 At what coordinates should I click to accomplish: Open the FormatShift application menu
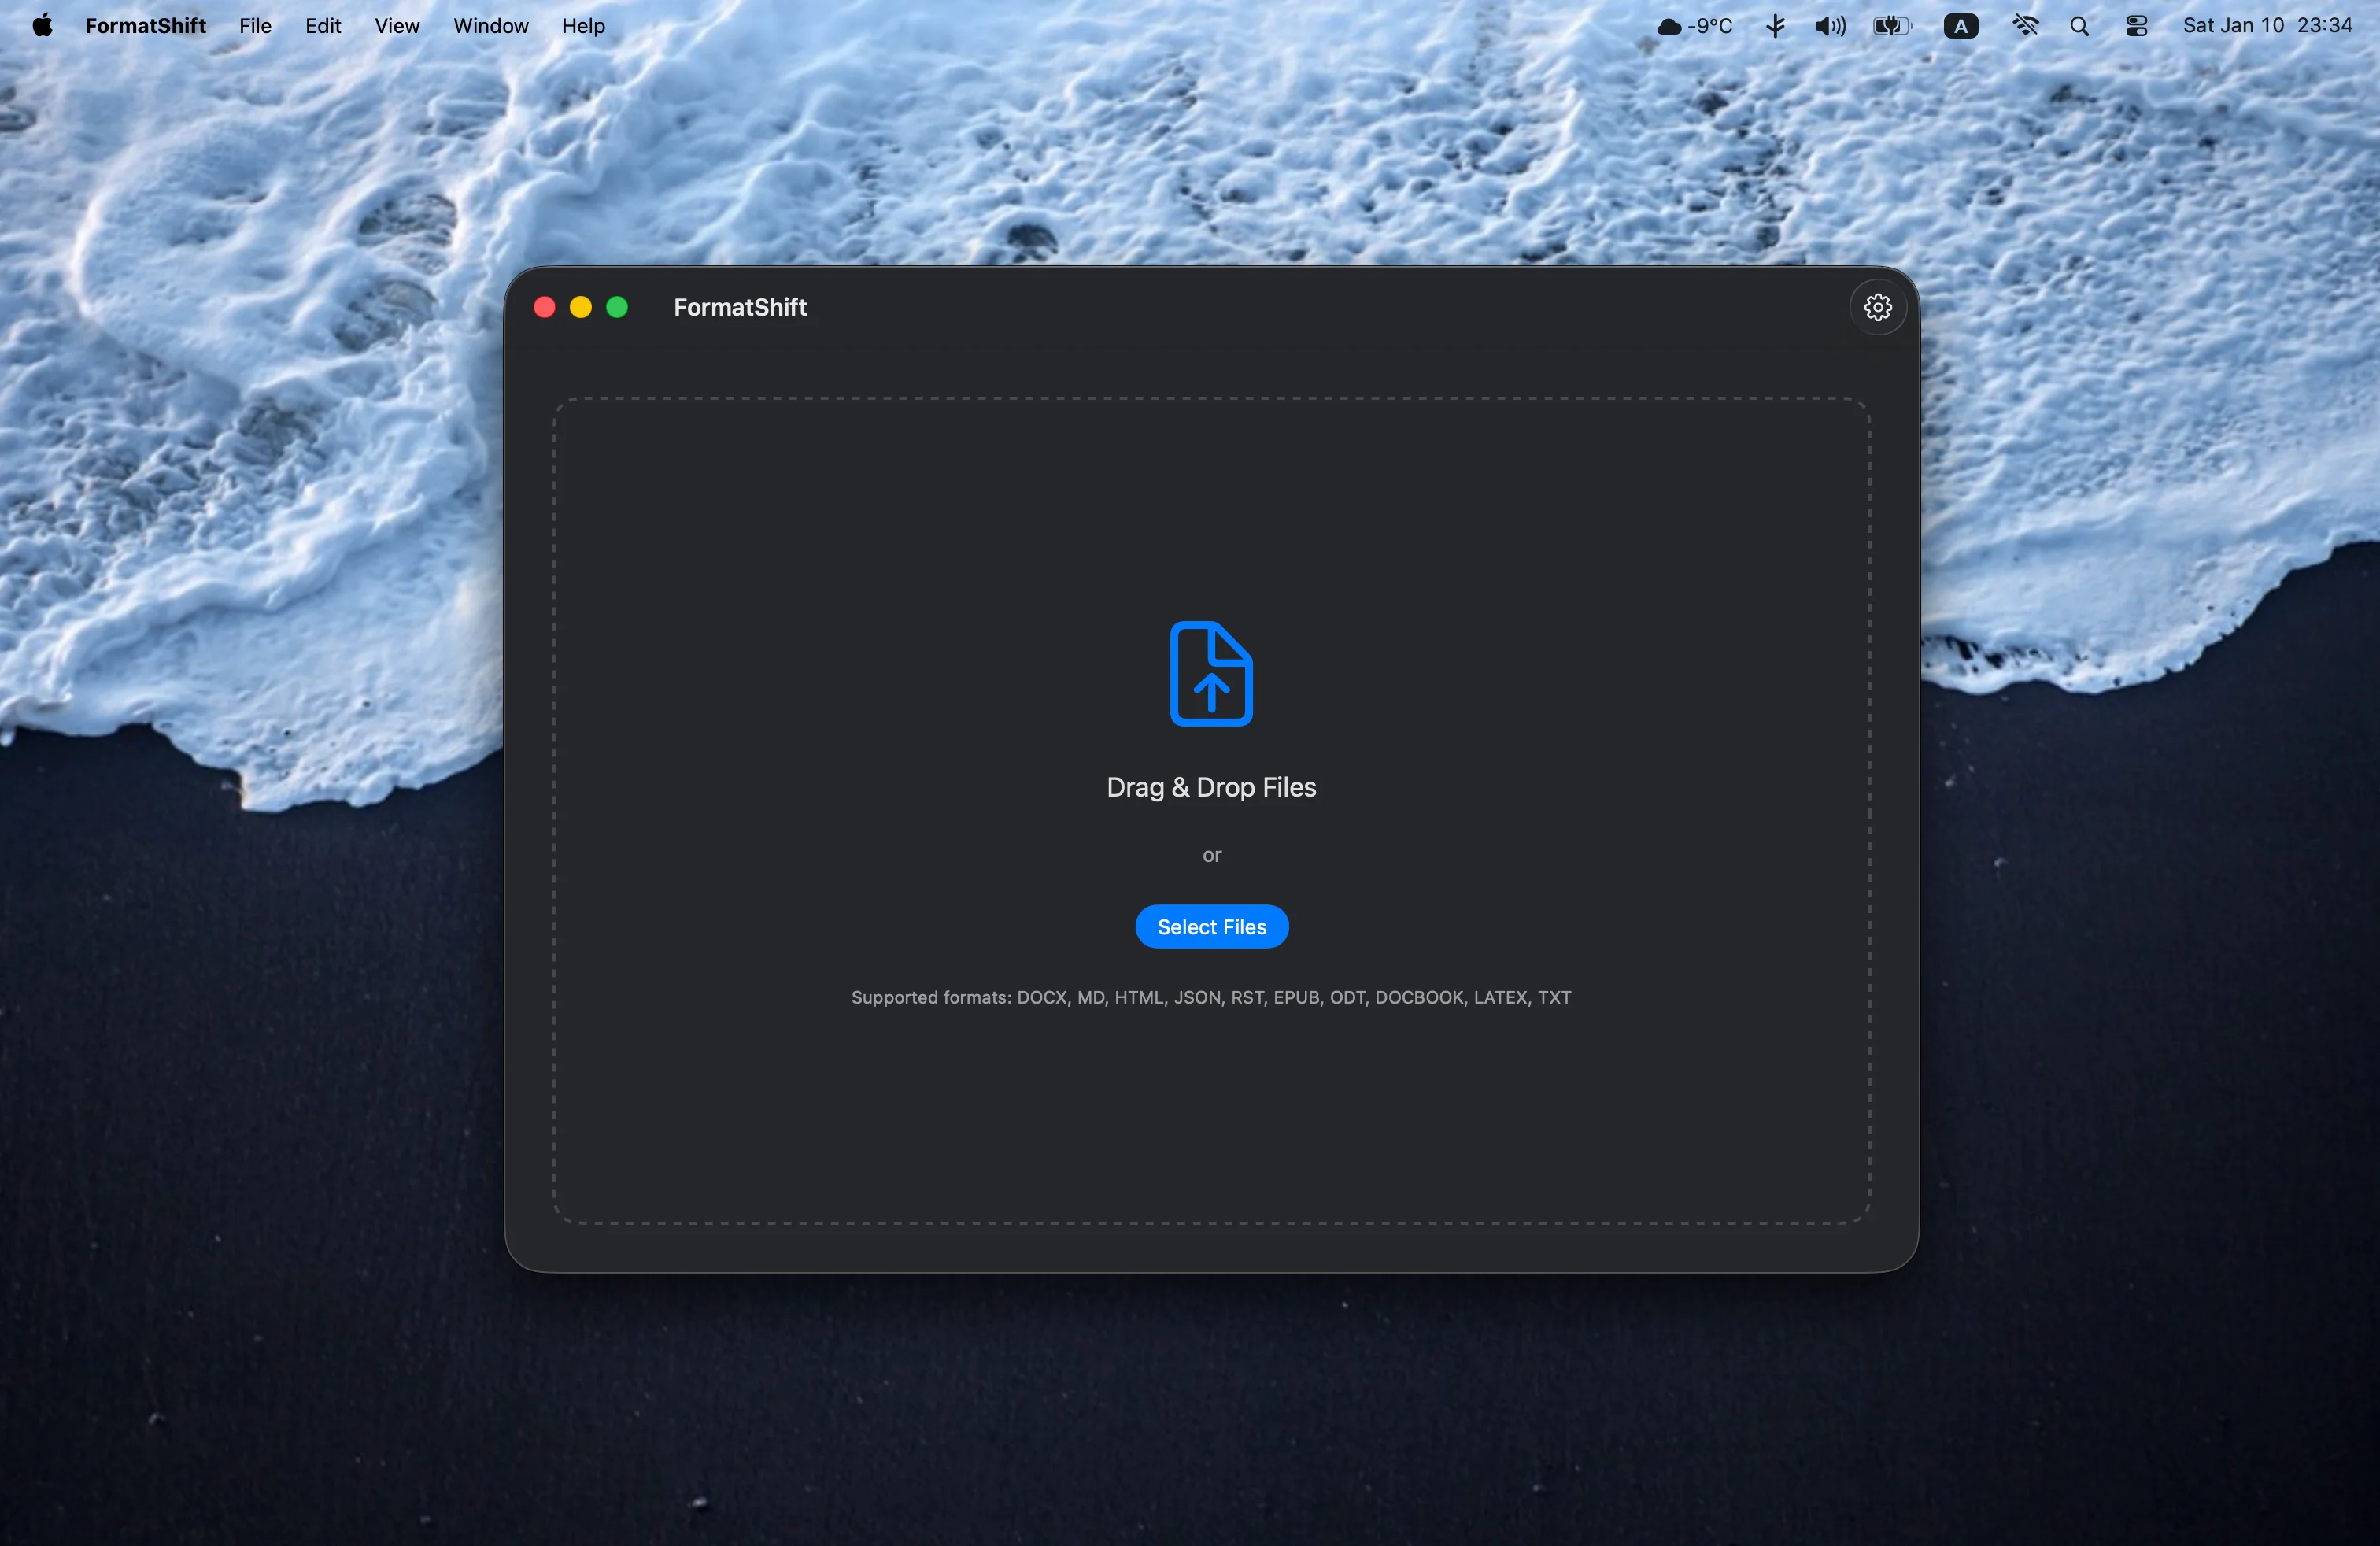146,25
